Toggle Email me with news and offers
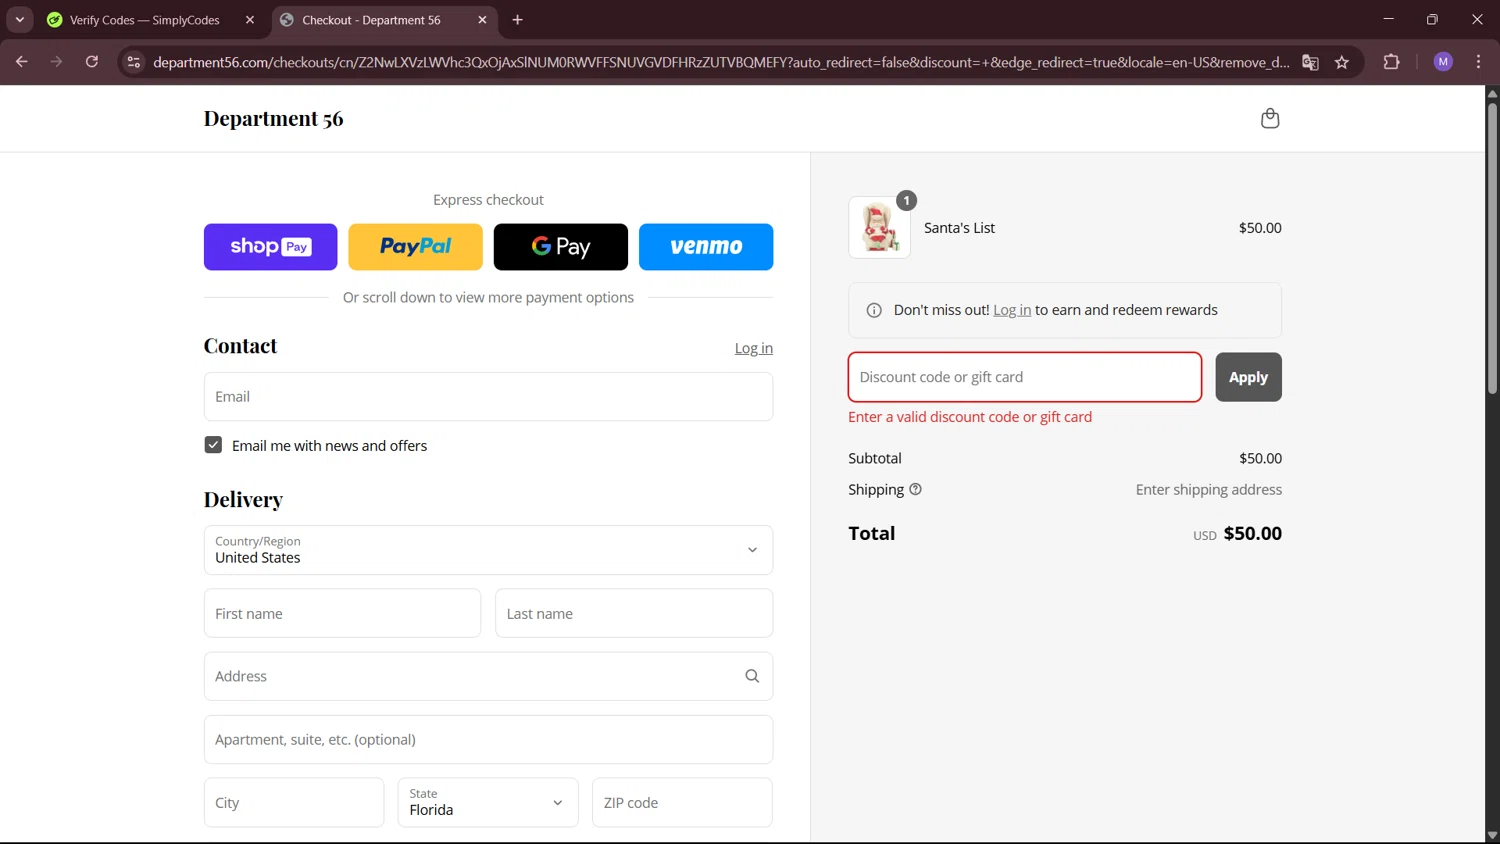Viewport: 1500px width, 844px height. point(213,445)
